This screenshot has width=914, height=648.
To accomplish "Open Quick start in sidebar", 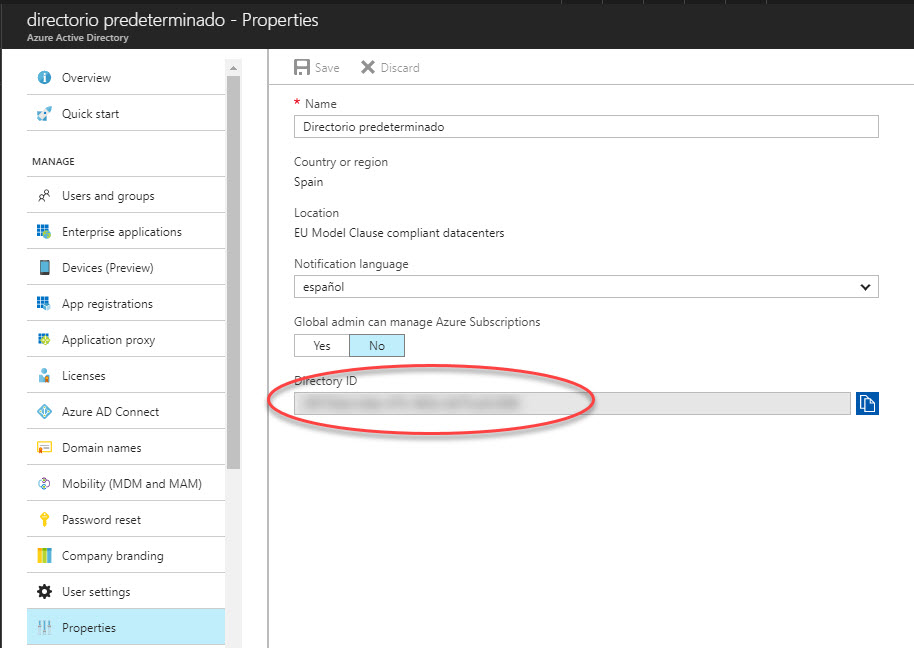I will tap(126, 114).
